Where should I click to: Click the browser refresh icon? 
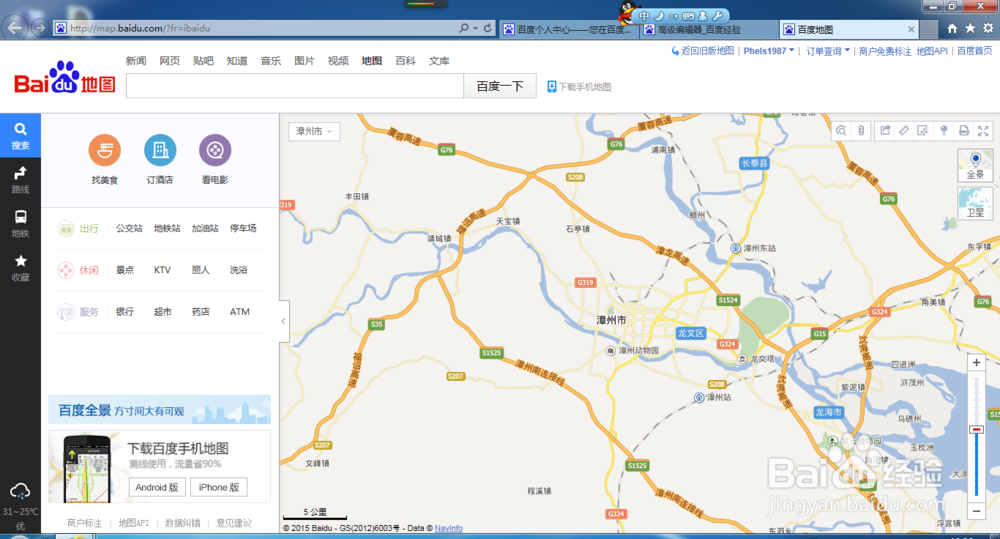pyautogui.click(x=488, y=28)
